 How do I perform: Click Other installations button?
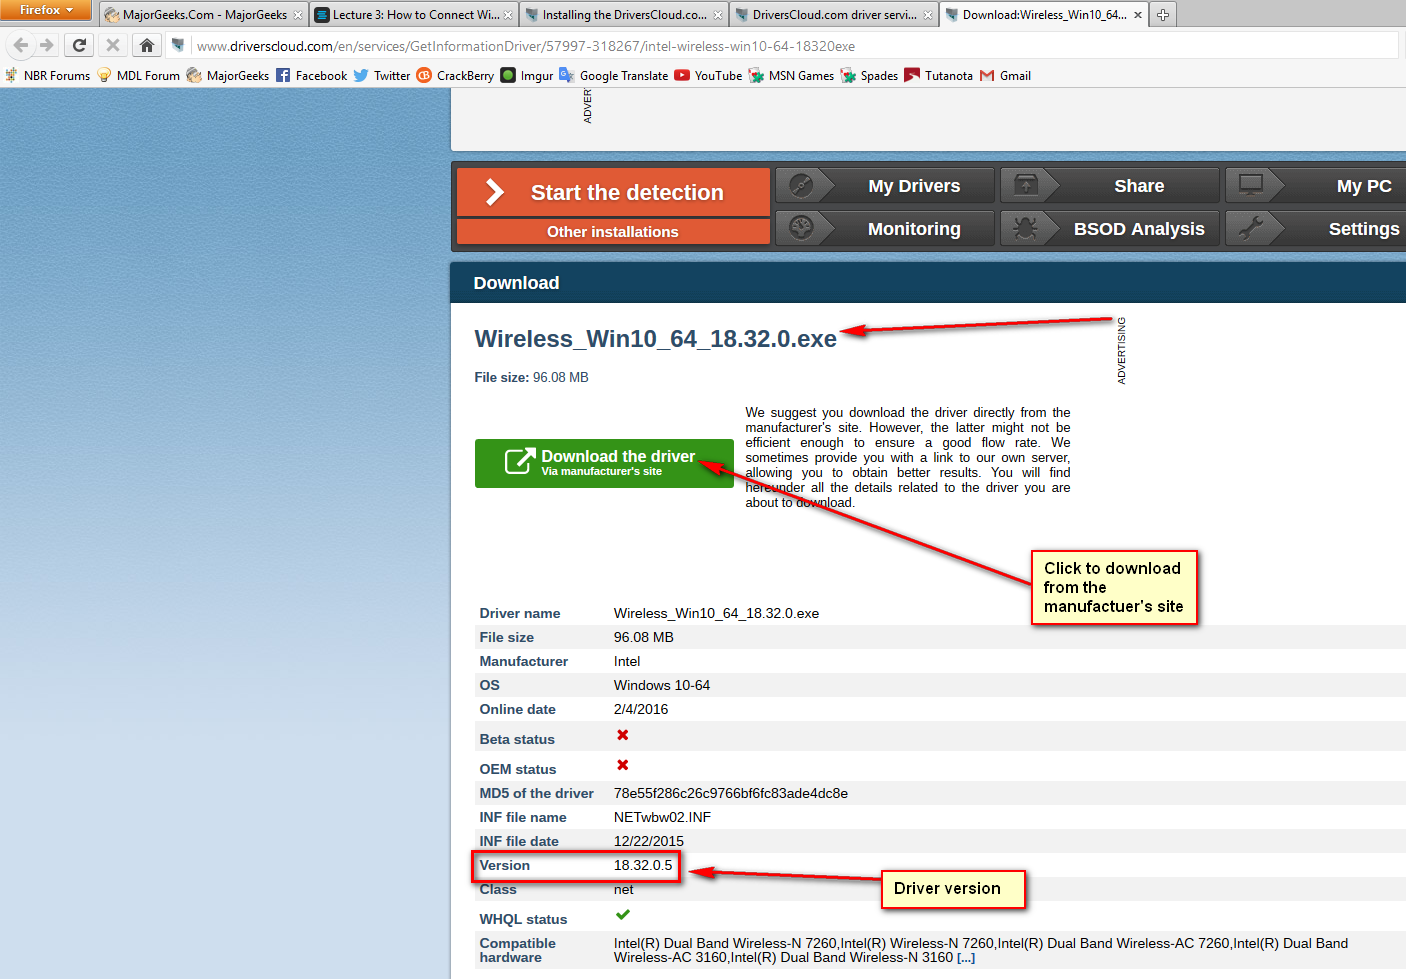(613, 232)
